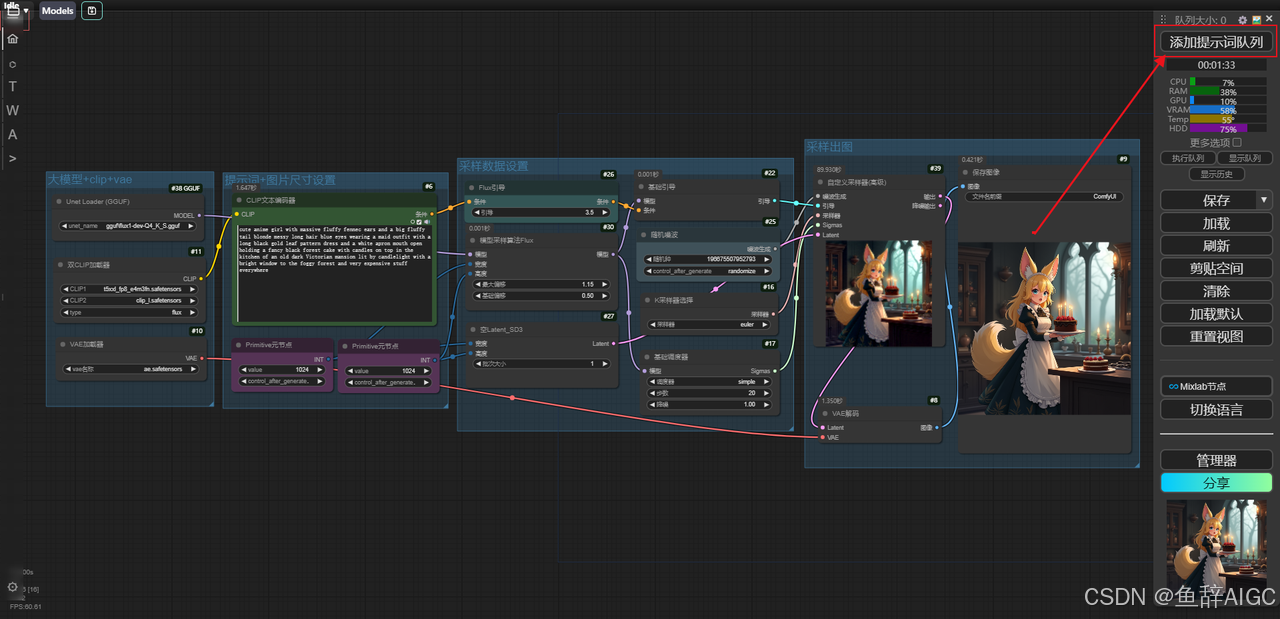This screenshot has width=1280, height=619.
Task: Click the 加载 button
Action: (1216, 223)
